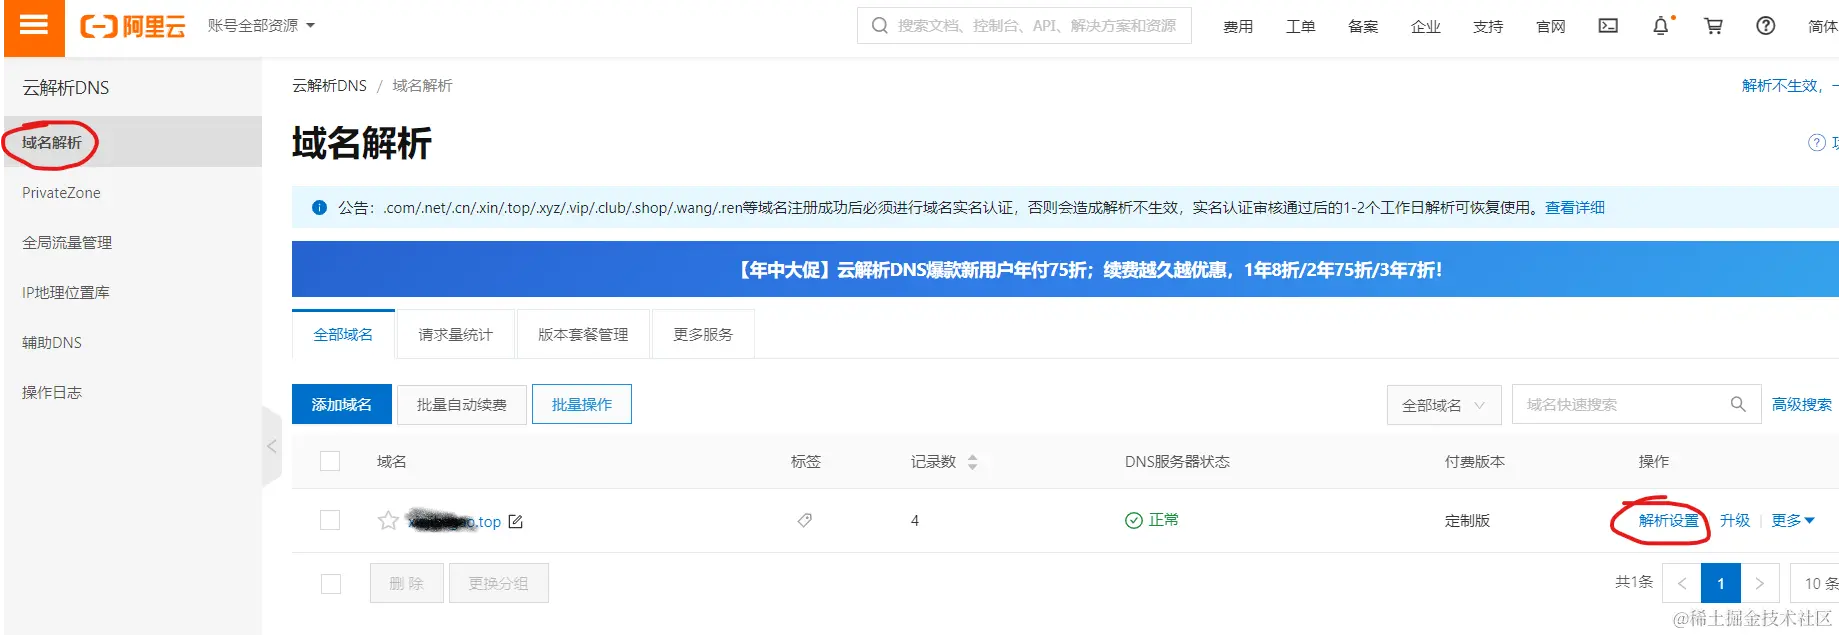Screen dimensions: 1839x635
Task: Switch language via 简体 at top right
Action: (x=1823, y=27)
